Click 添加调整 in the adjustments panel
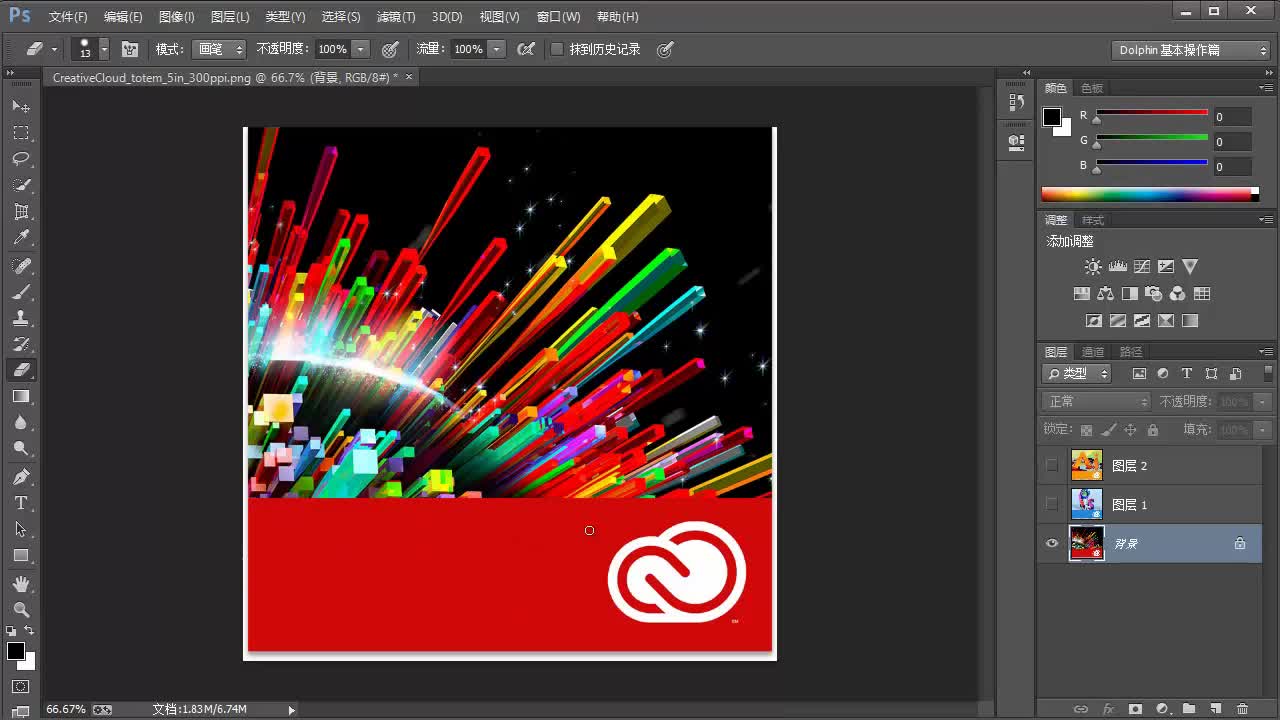The width and height of the screenshot is (1280, 720). 1068,240
